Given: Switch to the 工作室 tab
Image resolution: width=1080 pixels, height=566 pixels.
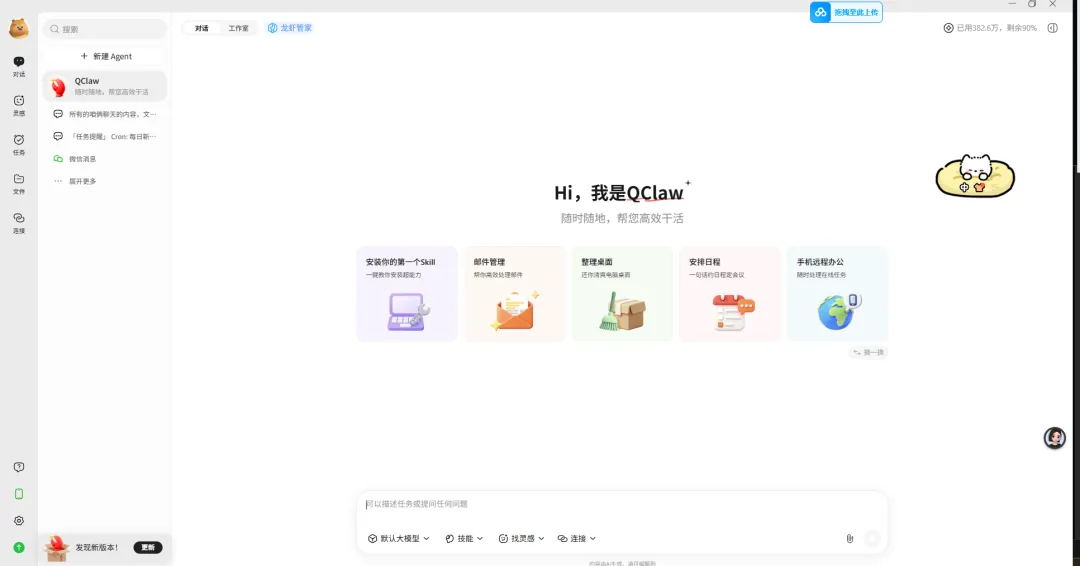Looking at the screenshot, I should [x=238, y=28].
